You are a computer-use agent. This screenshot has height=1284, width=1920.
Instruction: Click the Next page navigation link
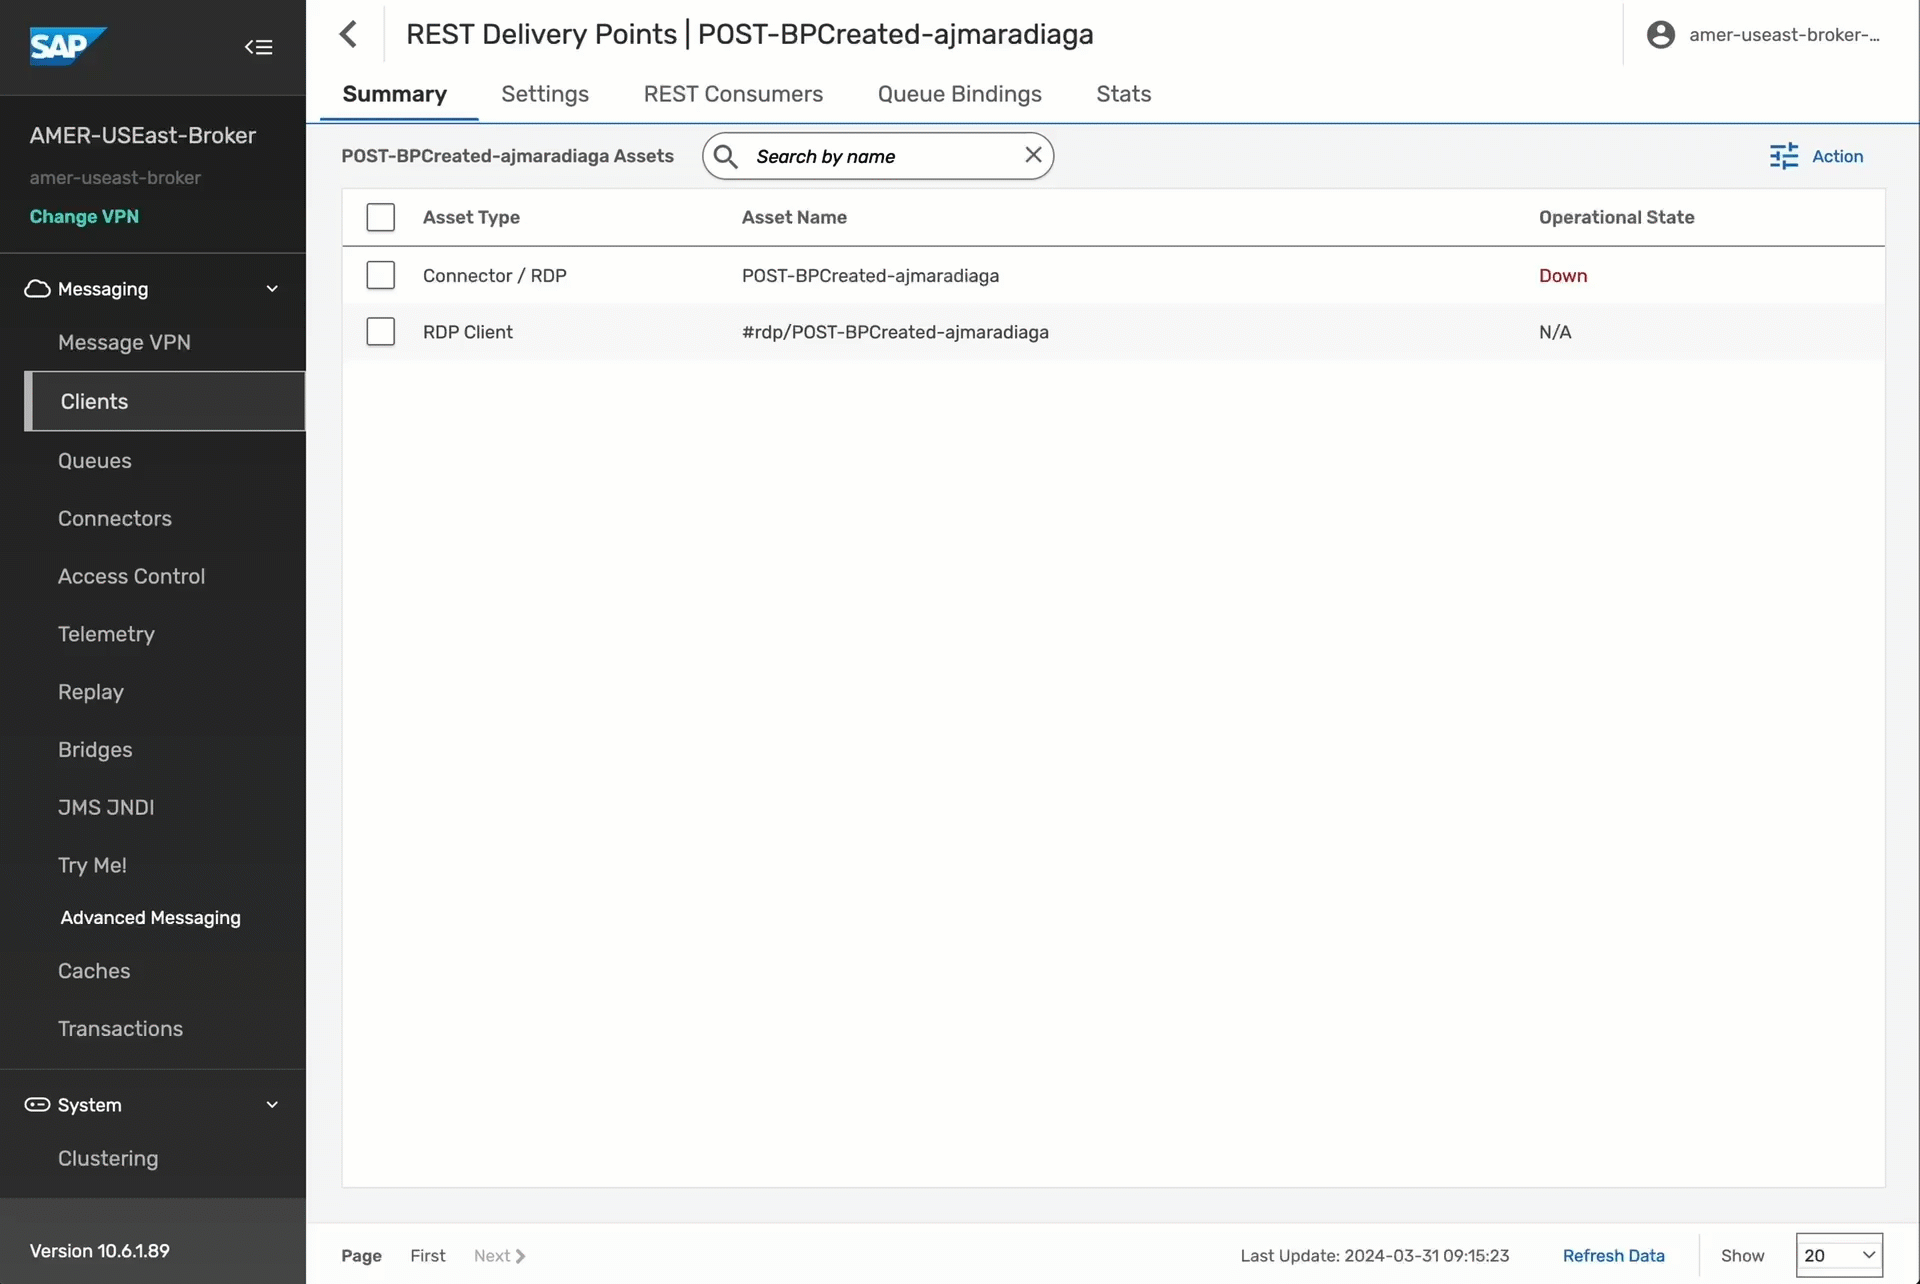tap(499, 1254)
